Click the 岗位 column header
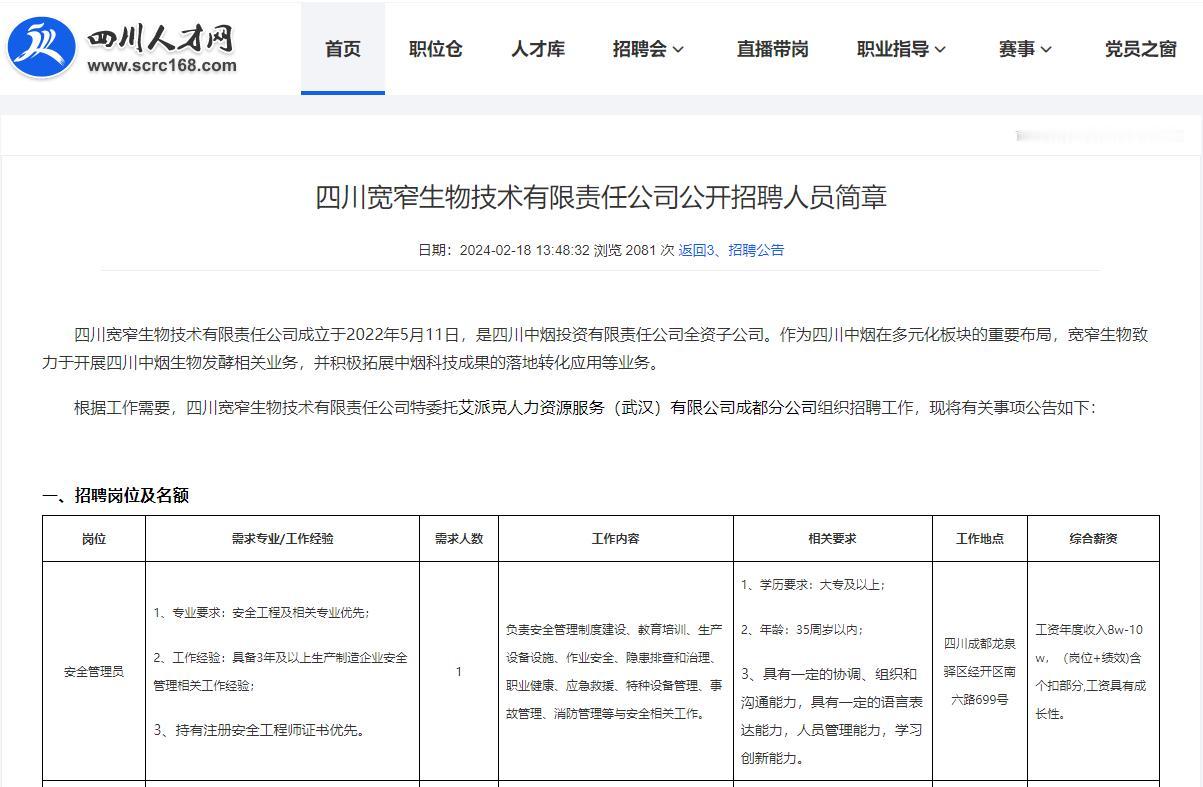Screen dimensions: 1203x787 [94, 538]
